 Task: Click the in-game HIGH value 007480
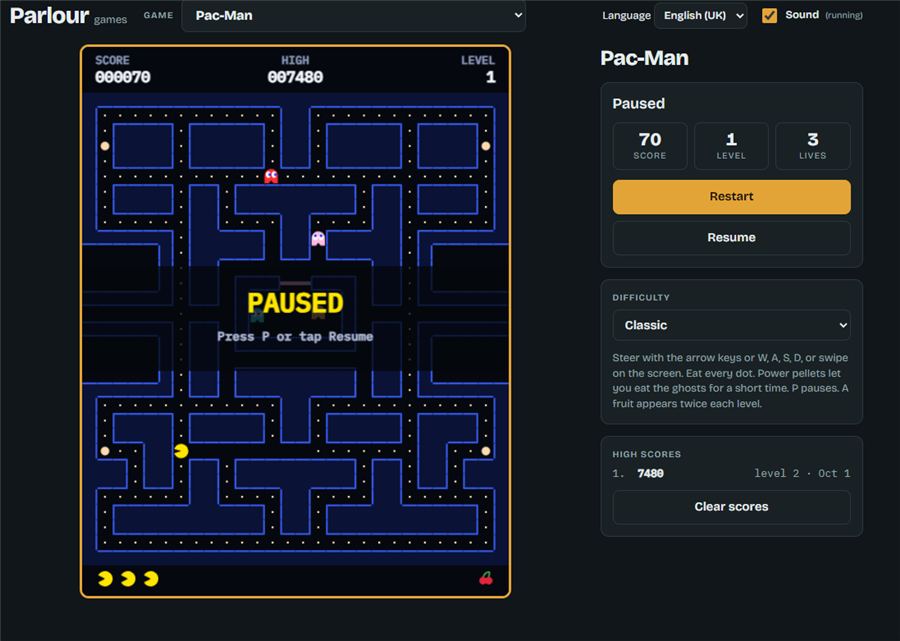pyautogui.click(x=295, y=77)
